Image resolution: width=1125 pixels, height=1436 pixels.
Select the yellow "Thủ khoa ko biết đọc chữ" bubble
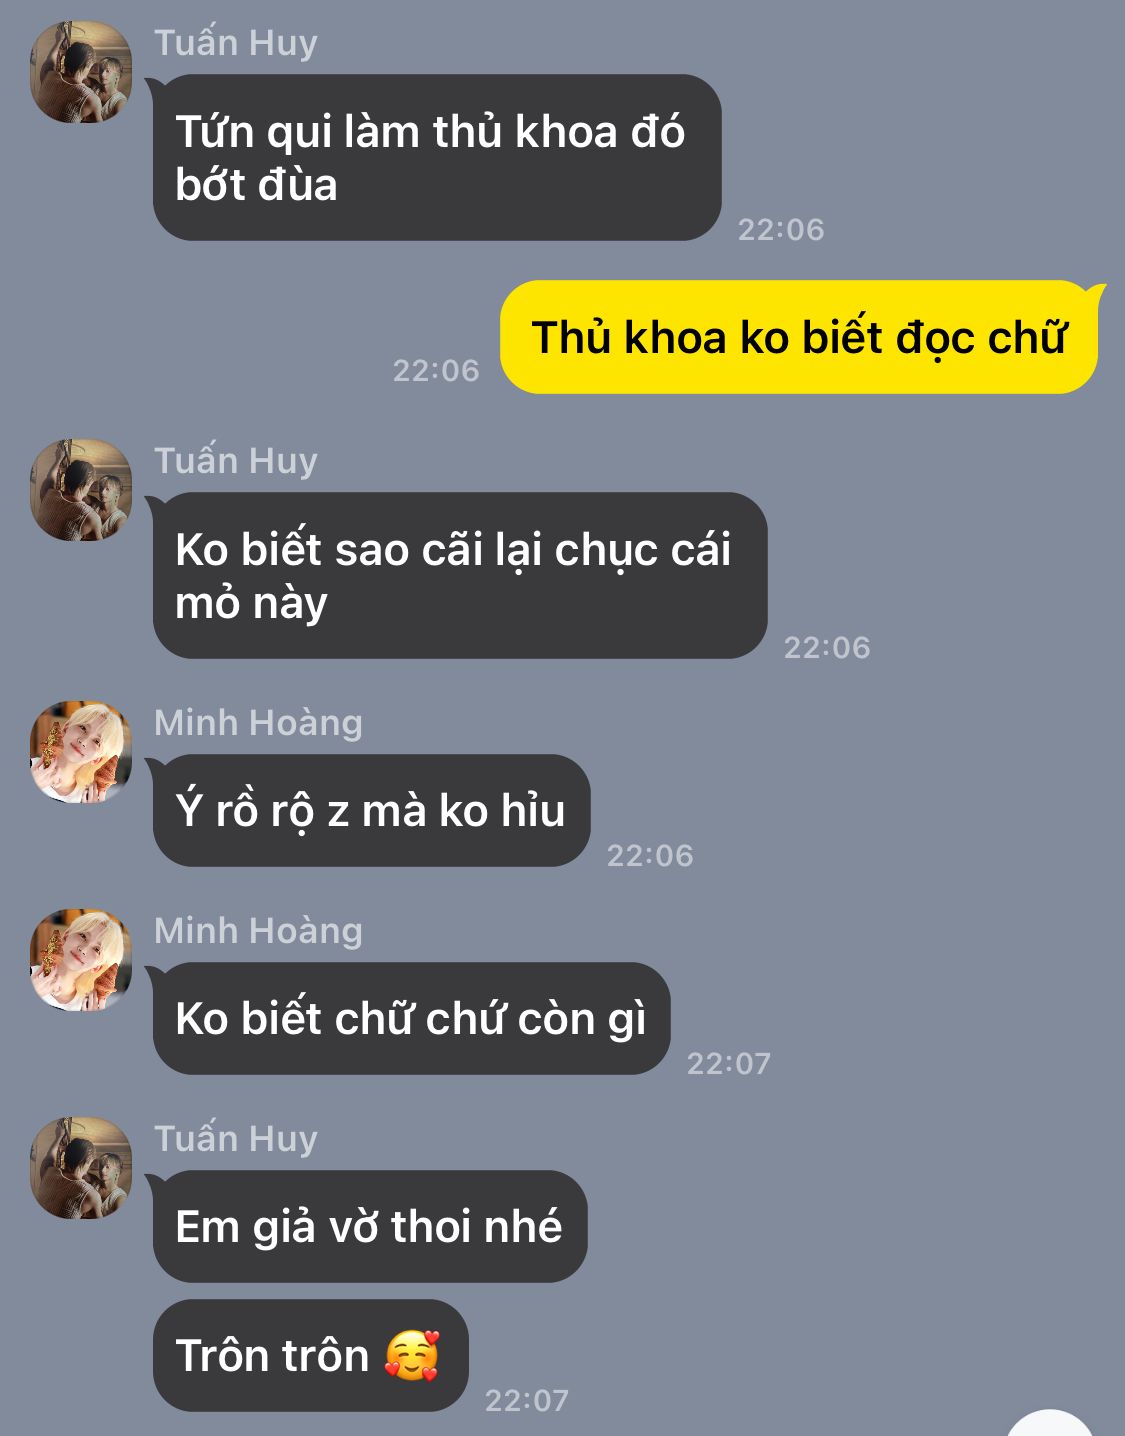799,337
